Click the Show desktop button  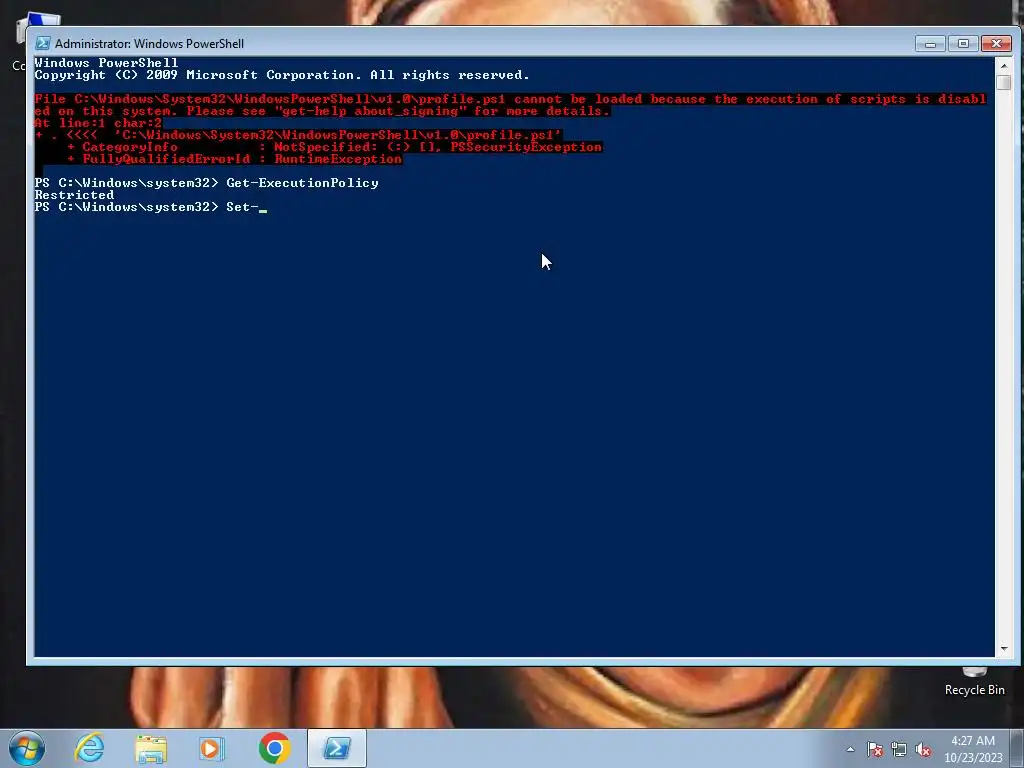click(x=1018, y=748)
